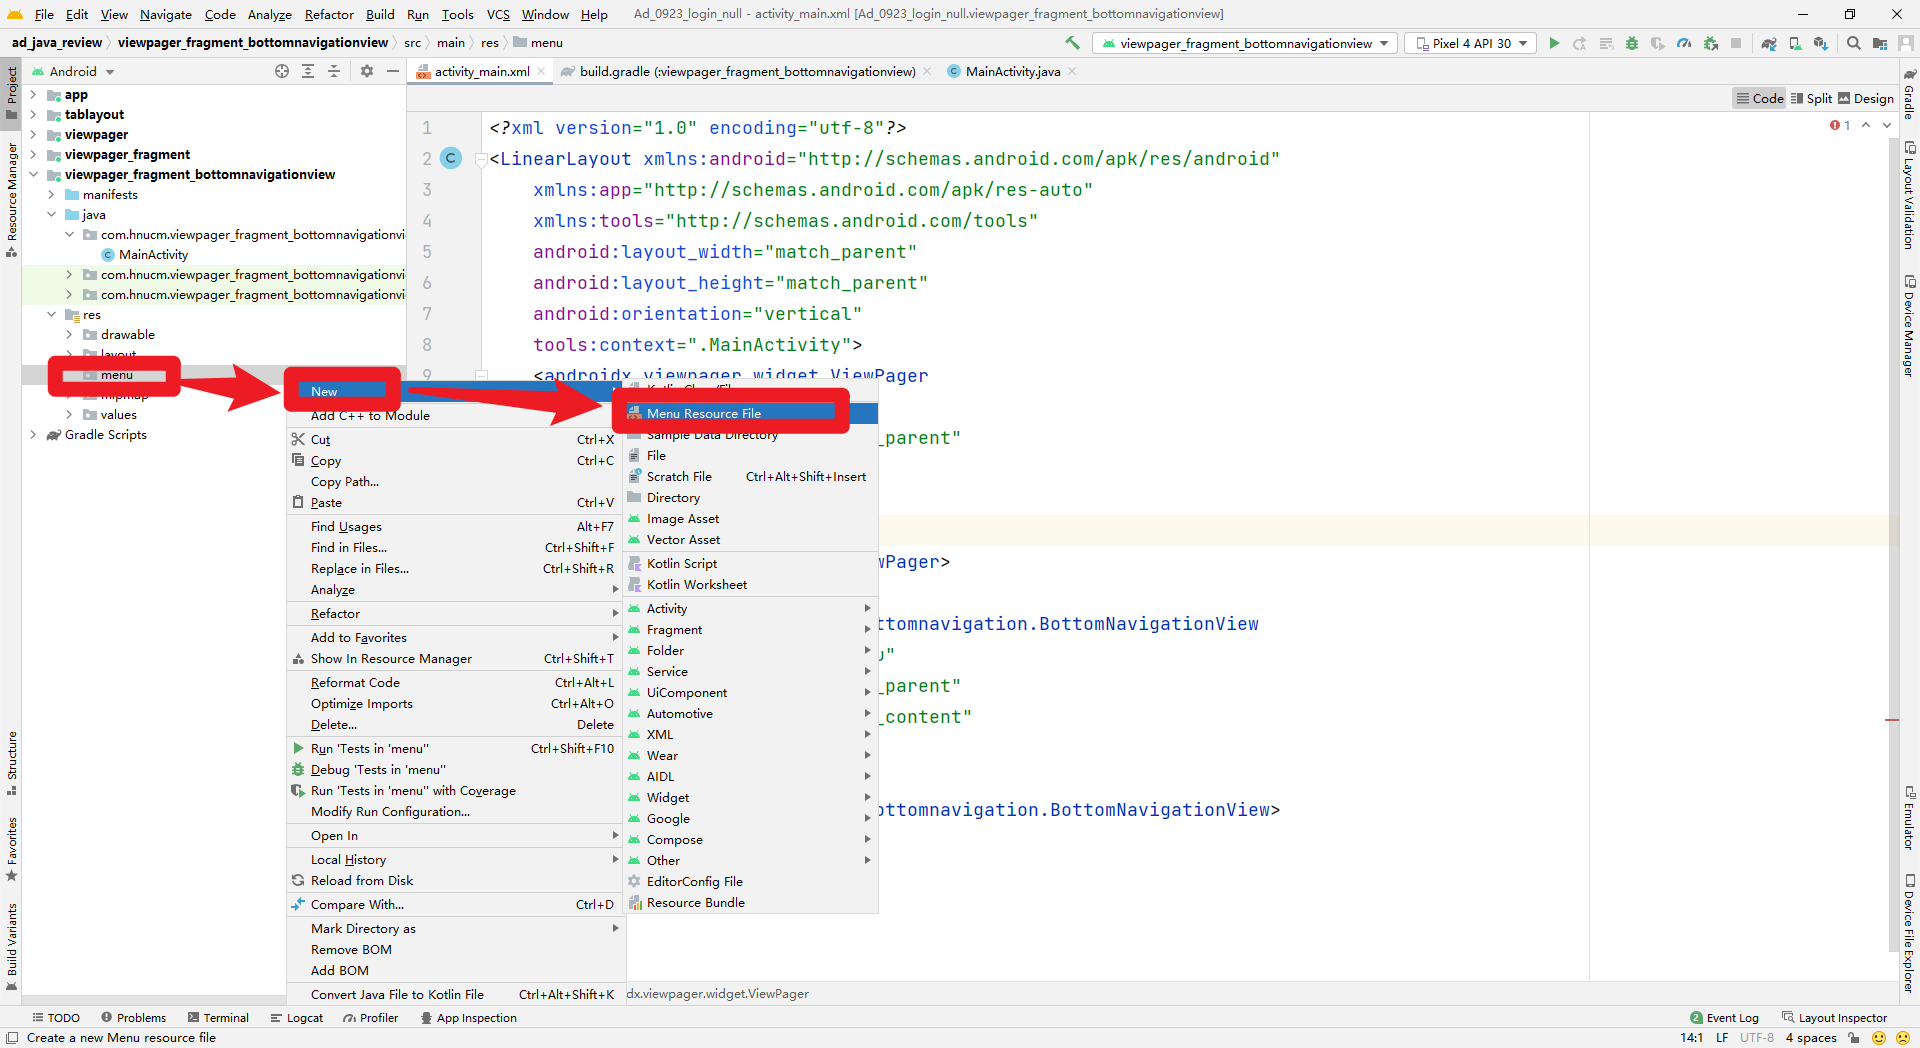Toggle the Build Variants side tab
The height and width of the screenshot is (1048, 1920).
tap(12, 945)
